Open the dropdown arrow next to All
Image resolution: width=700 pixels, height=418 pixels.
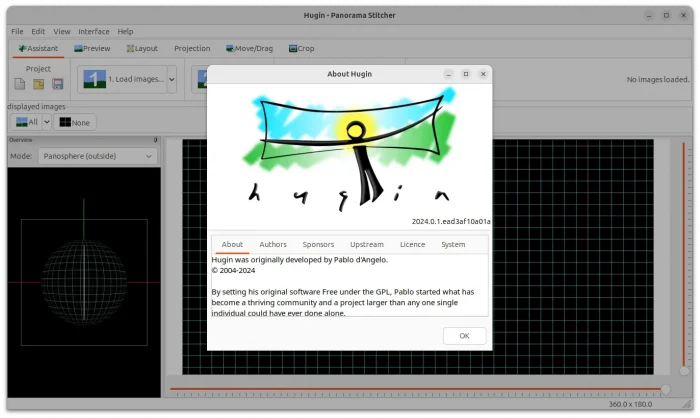[46, 122]
